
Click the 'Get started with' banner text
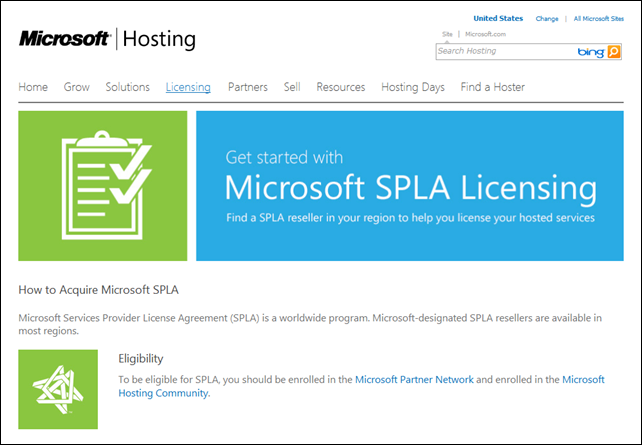(284, 158)
